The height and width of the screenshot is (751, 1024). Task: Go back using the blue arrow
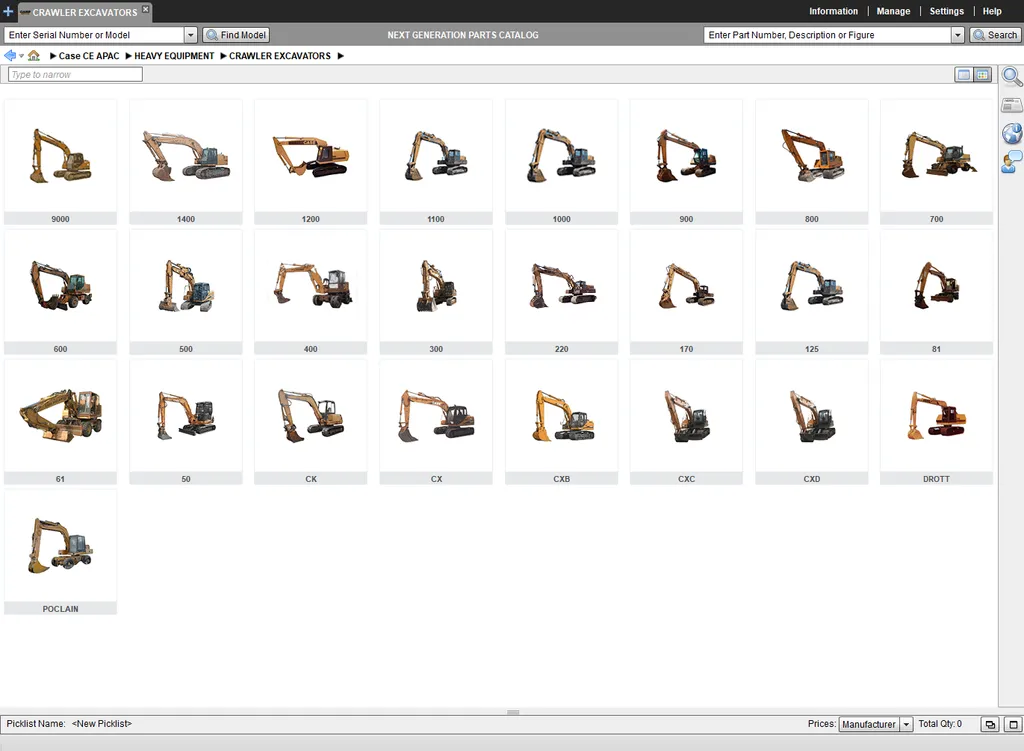coord(10,56)
